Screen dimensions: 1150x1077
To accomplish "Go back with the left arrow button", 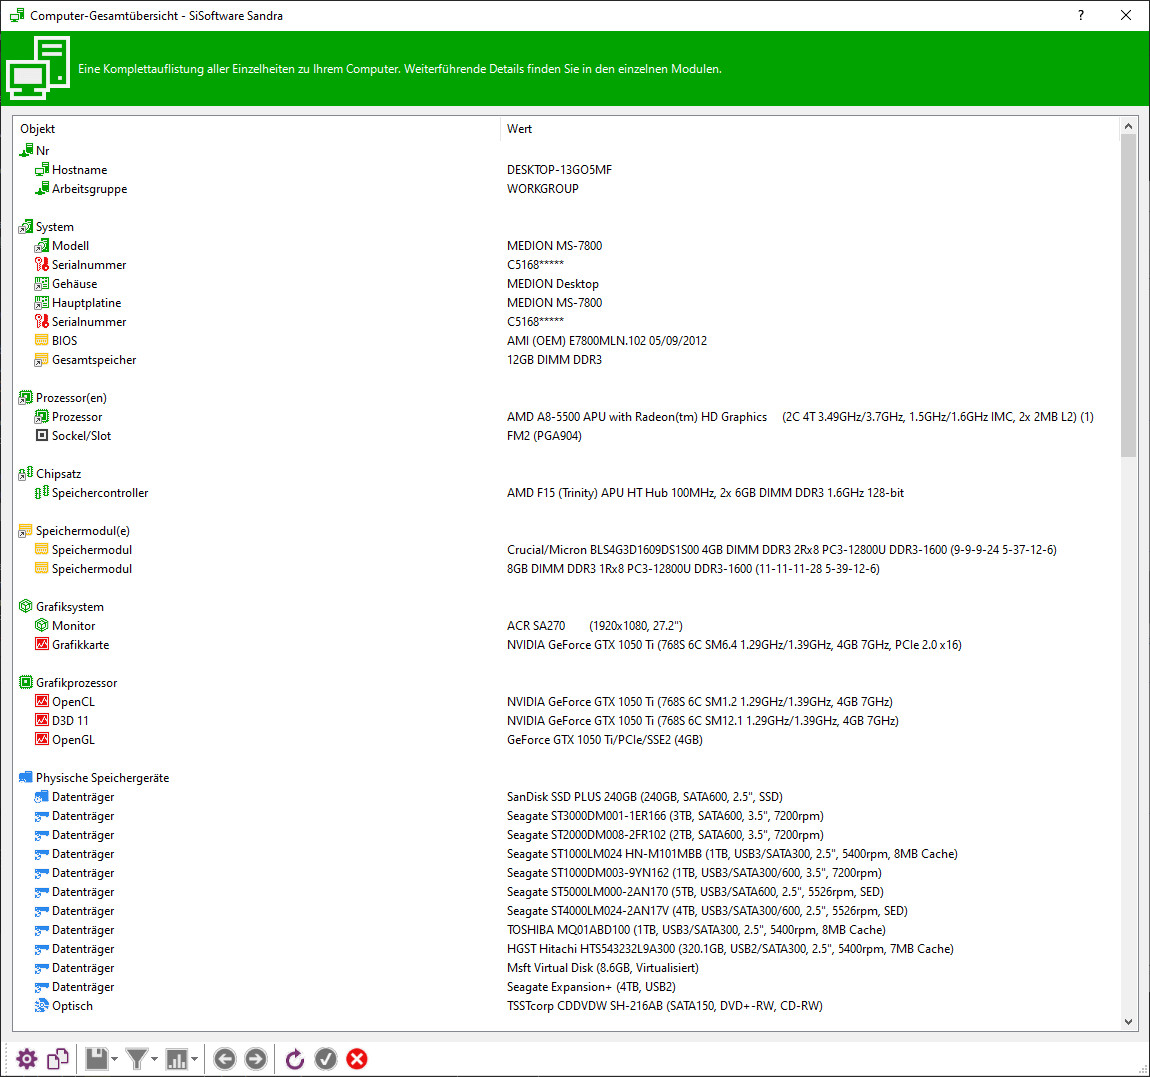I will point(225,1059).
